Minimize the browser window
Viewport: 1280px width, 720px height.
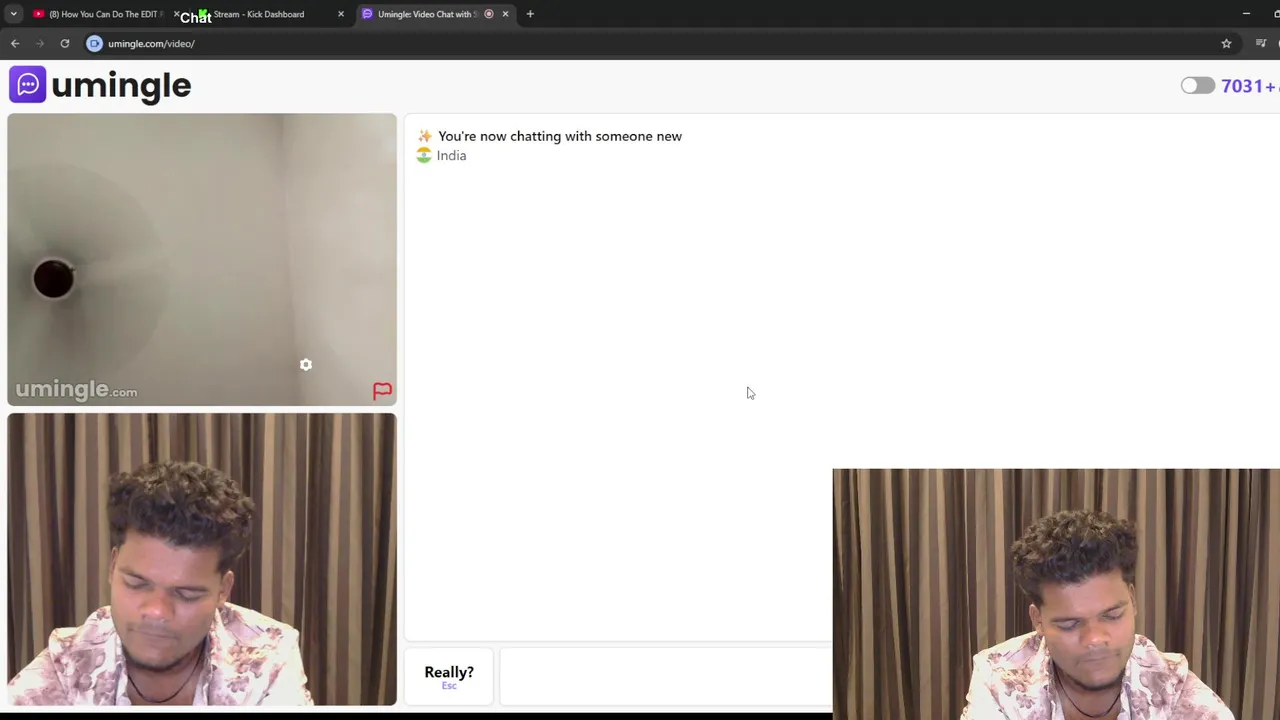(x=1246, y=14)
